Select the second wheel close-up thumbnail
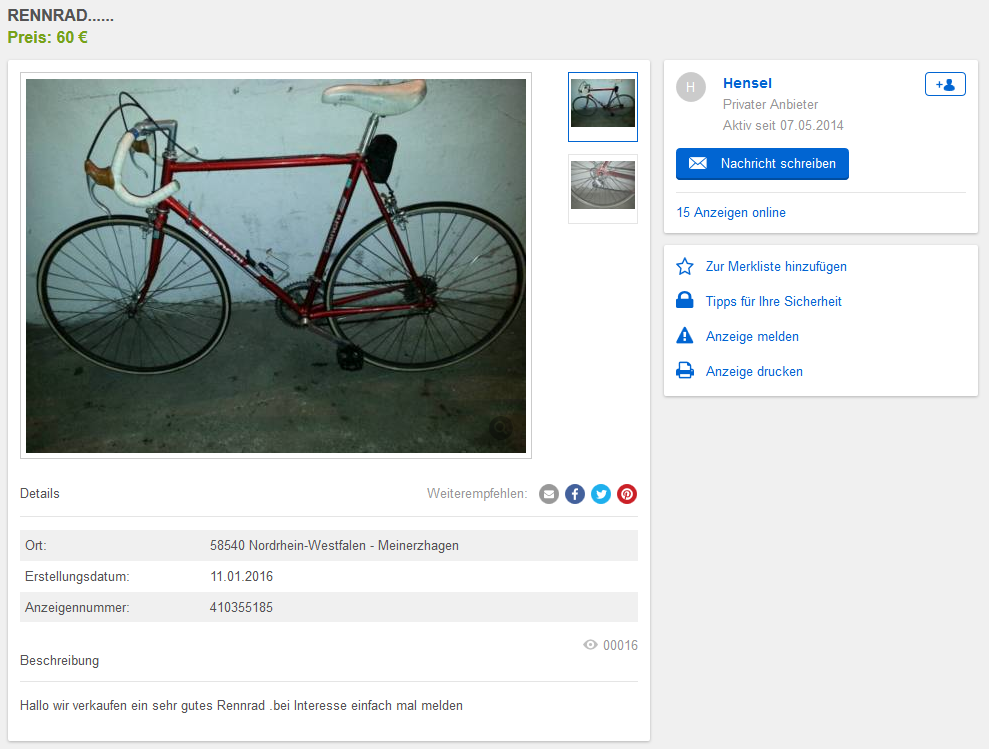The height and width of the screenshot is (749, 989). (603, 189)
